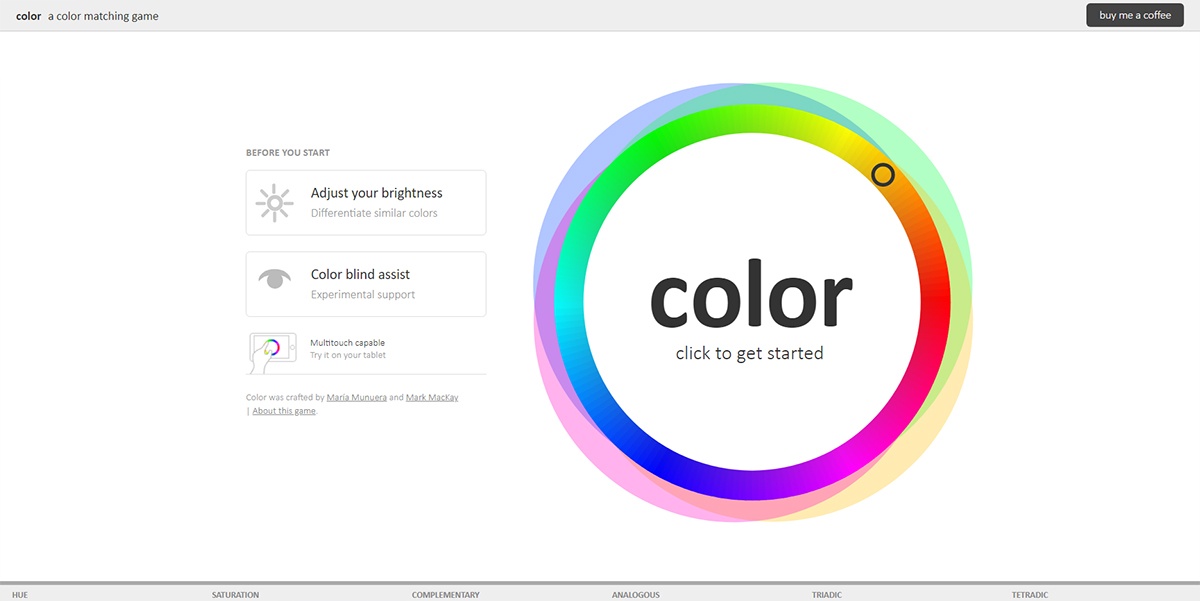
Task: Click the cyan section of the color ring
Action: point(569,303)
